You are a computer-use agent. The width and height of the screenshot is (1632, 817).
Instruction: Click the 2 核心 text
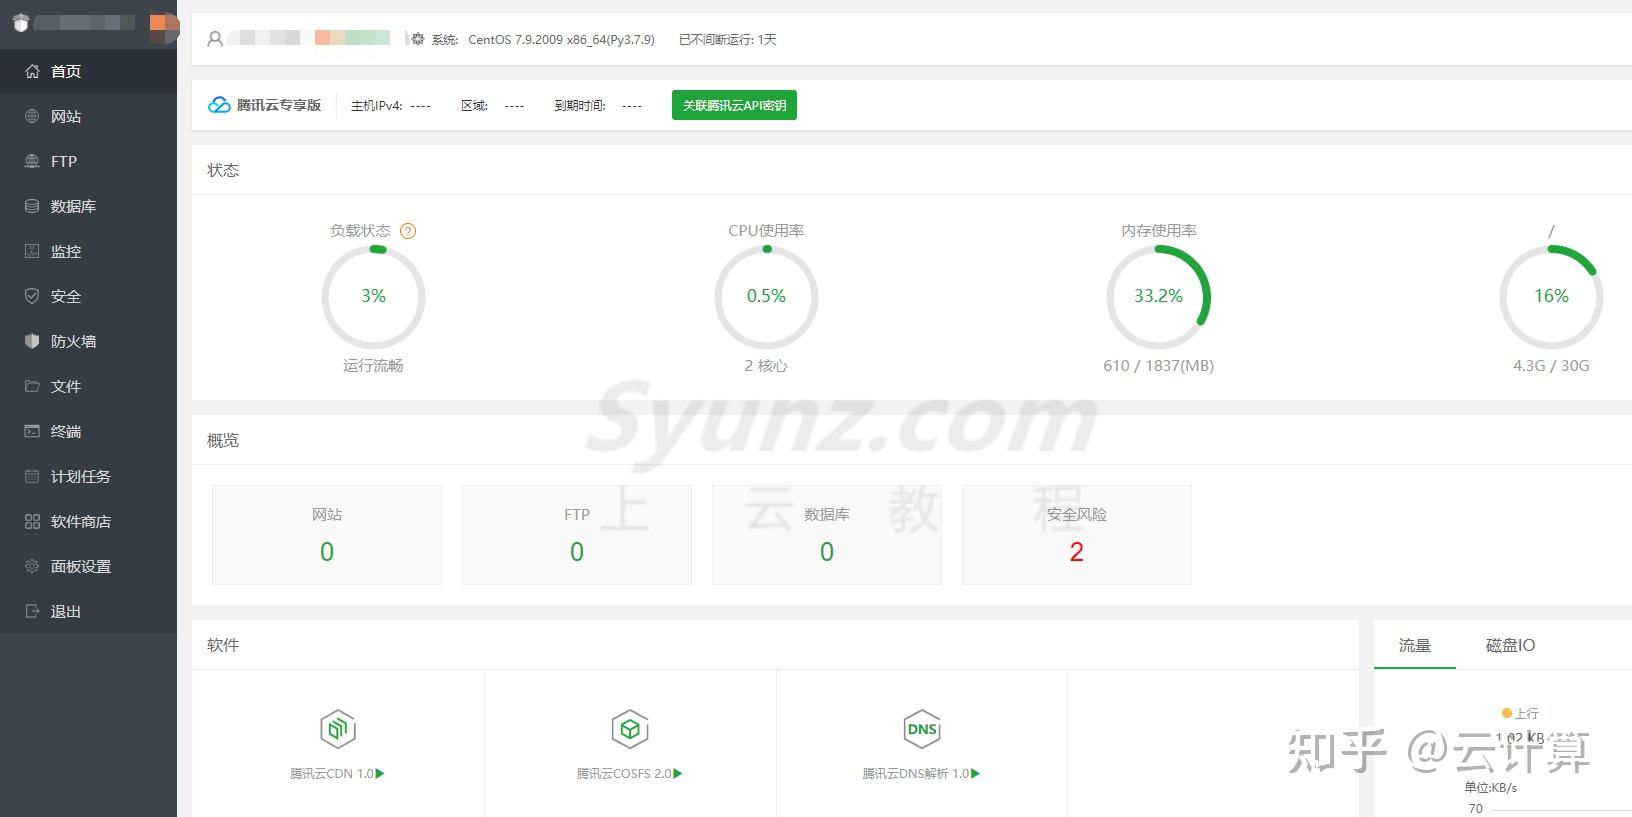point(766,366)
